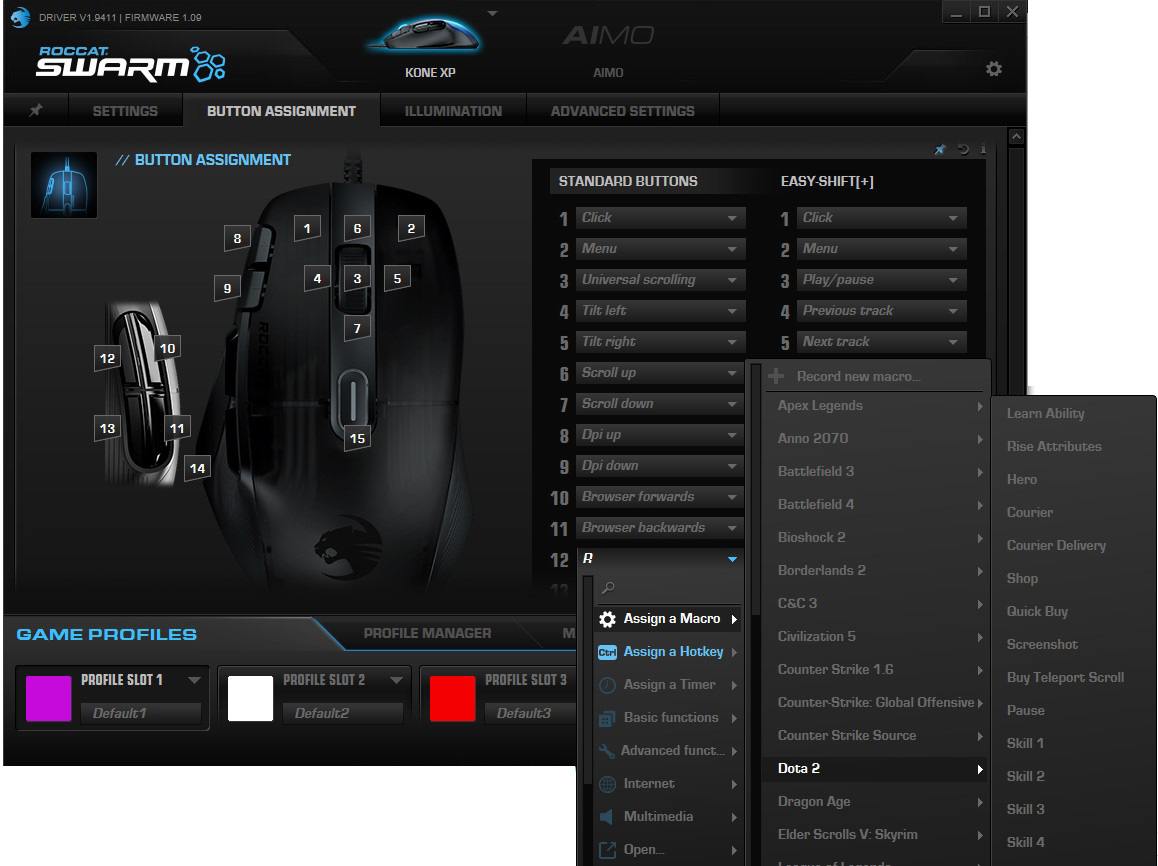
Task: Select the AIMO device logo
Action: (x=609, y=35)
